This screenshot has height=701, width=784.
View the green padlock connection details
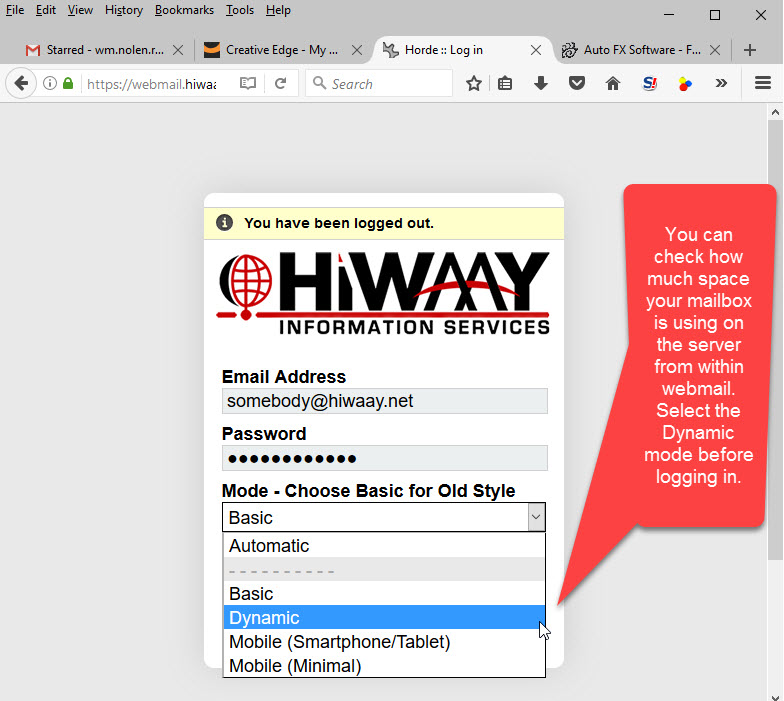68,83
